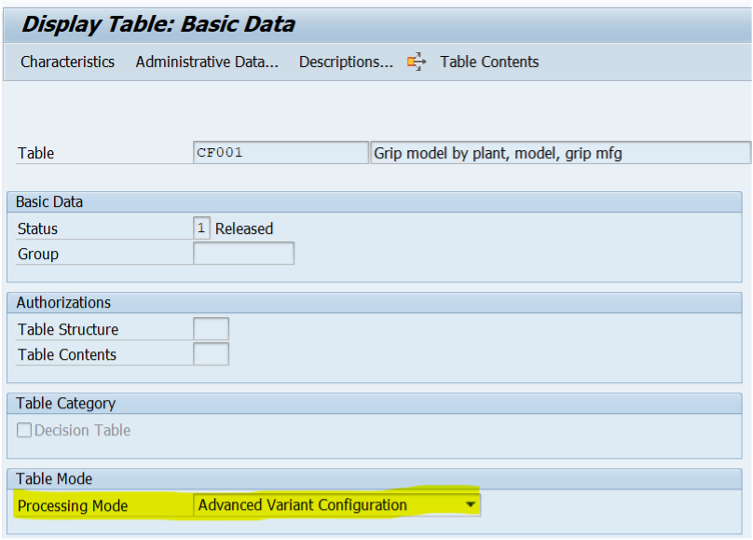The height and width of the screenshot is (540, 753).
Task: Select the Table Structure authorization field
Action: point(211,329)
